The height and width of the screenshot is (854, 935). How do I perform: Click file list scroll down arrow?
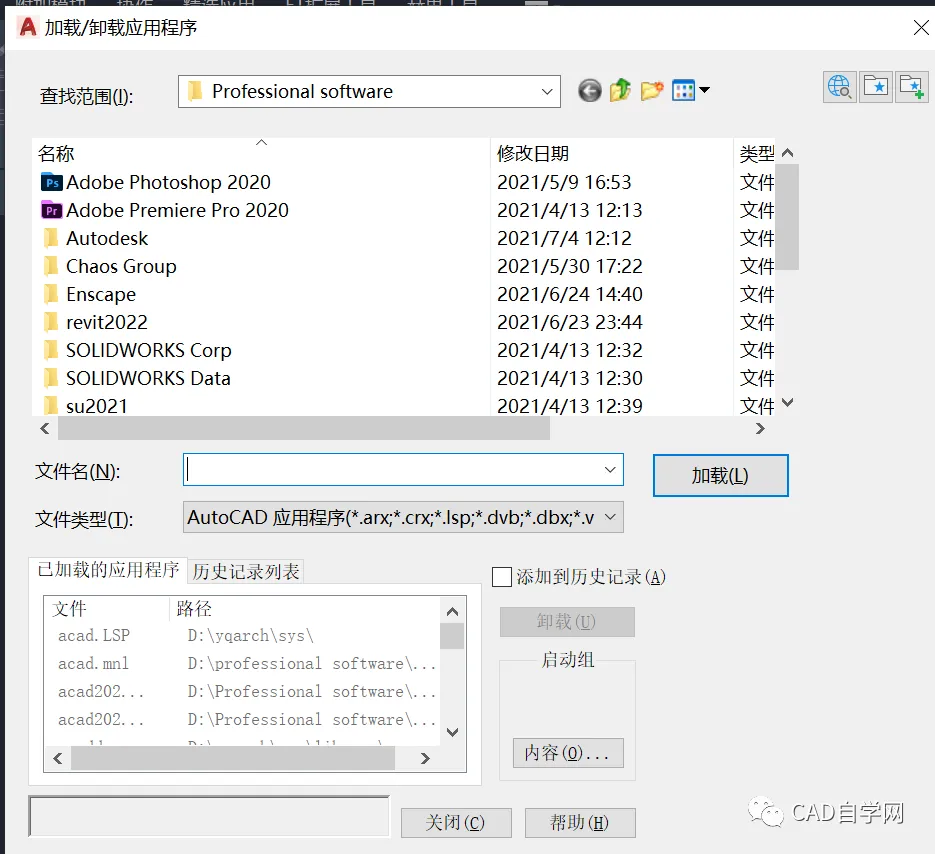coord(787,403)
